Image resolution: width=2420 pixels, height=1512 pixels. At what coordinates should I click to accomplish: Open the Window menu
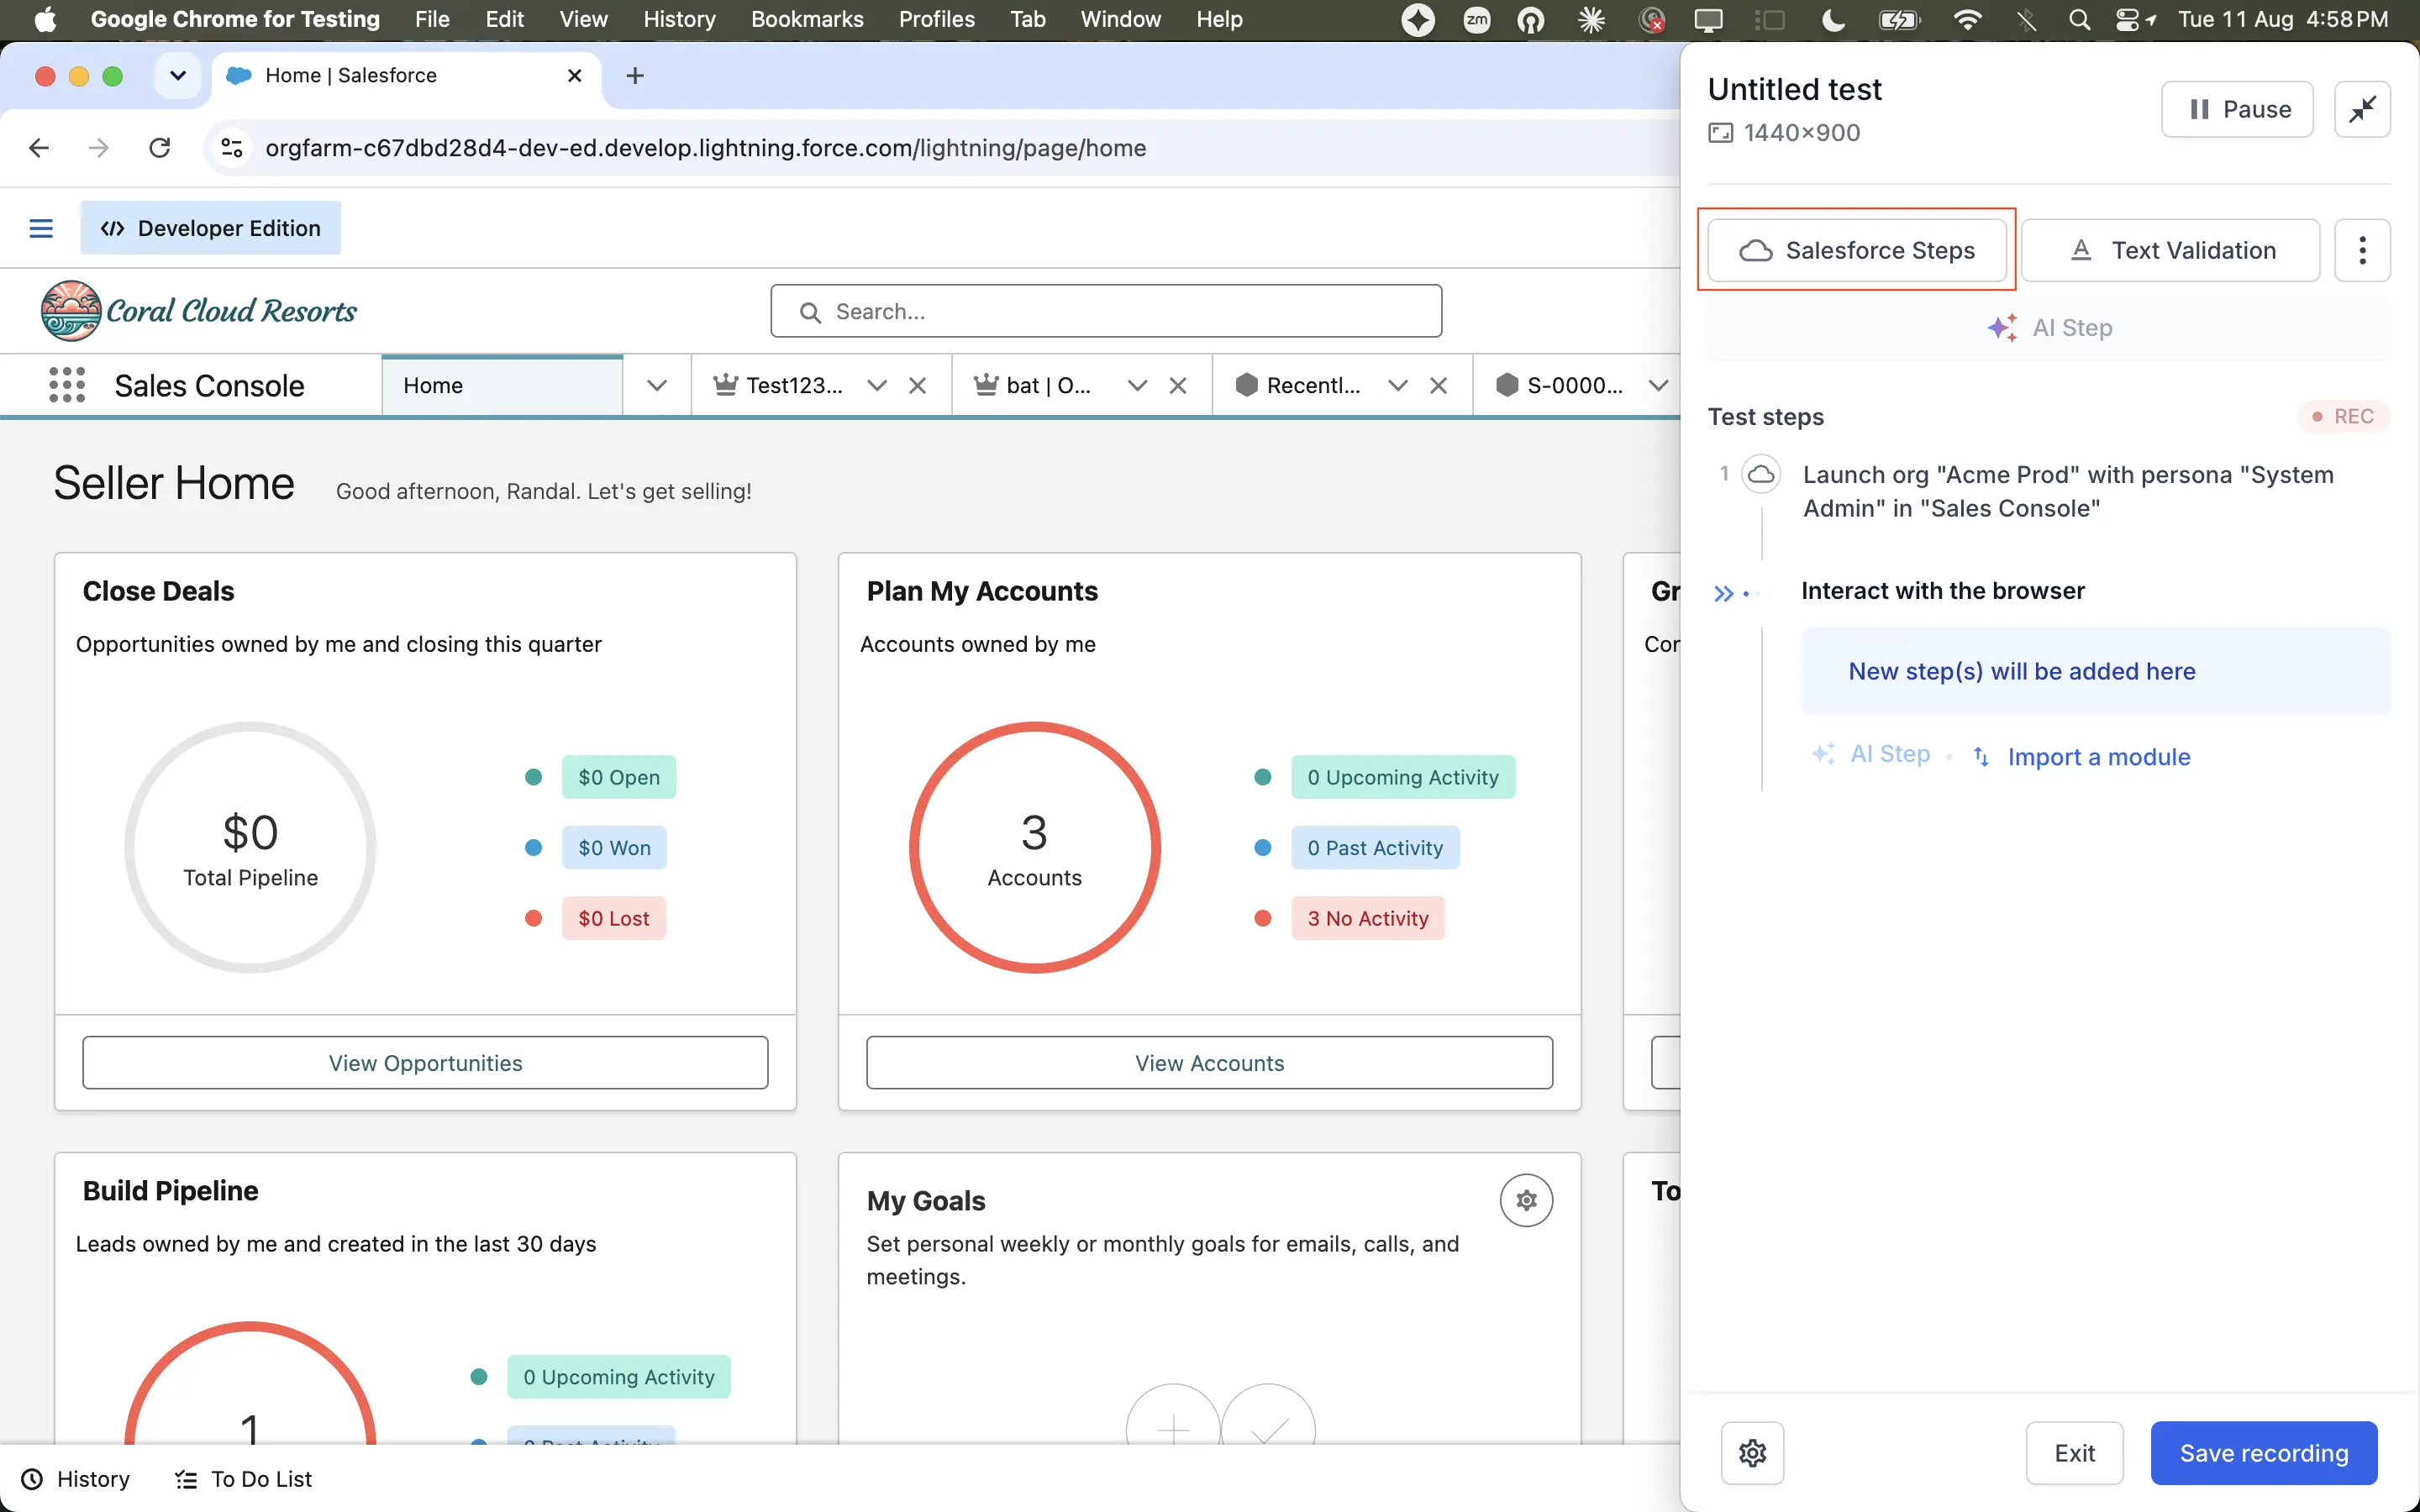[1120, 20]
